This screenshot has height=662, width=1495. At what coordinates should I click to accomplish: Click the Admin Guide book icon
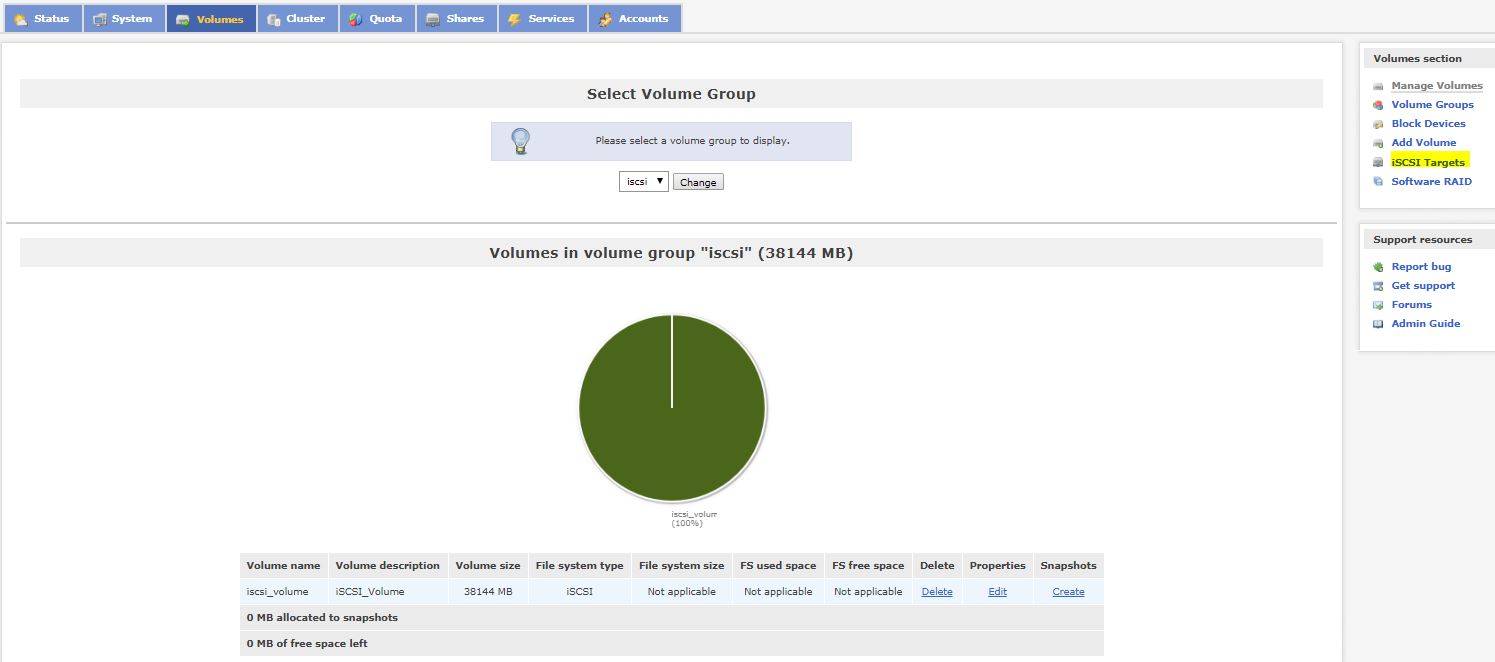pos(1378,324)
